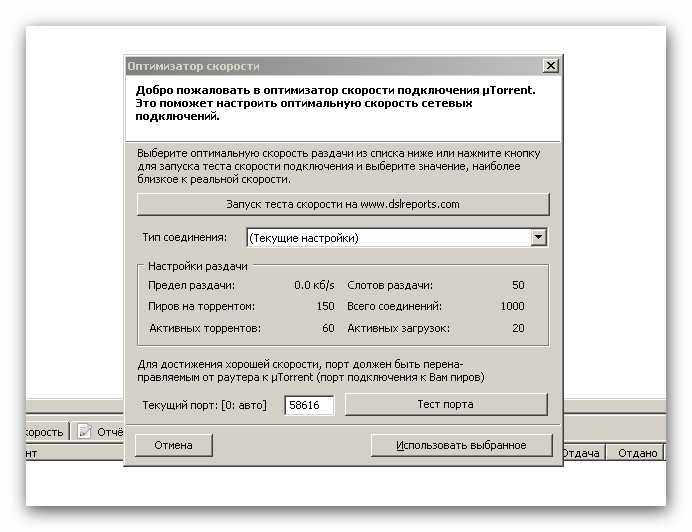The height and width of the screenshot is (532, 692).
Task: Open the Скорость tab behind the dialog
Action: pos(46,432)
